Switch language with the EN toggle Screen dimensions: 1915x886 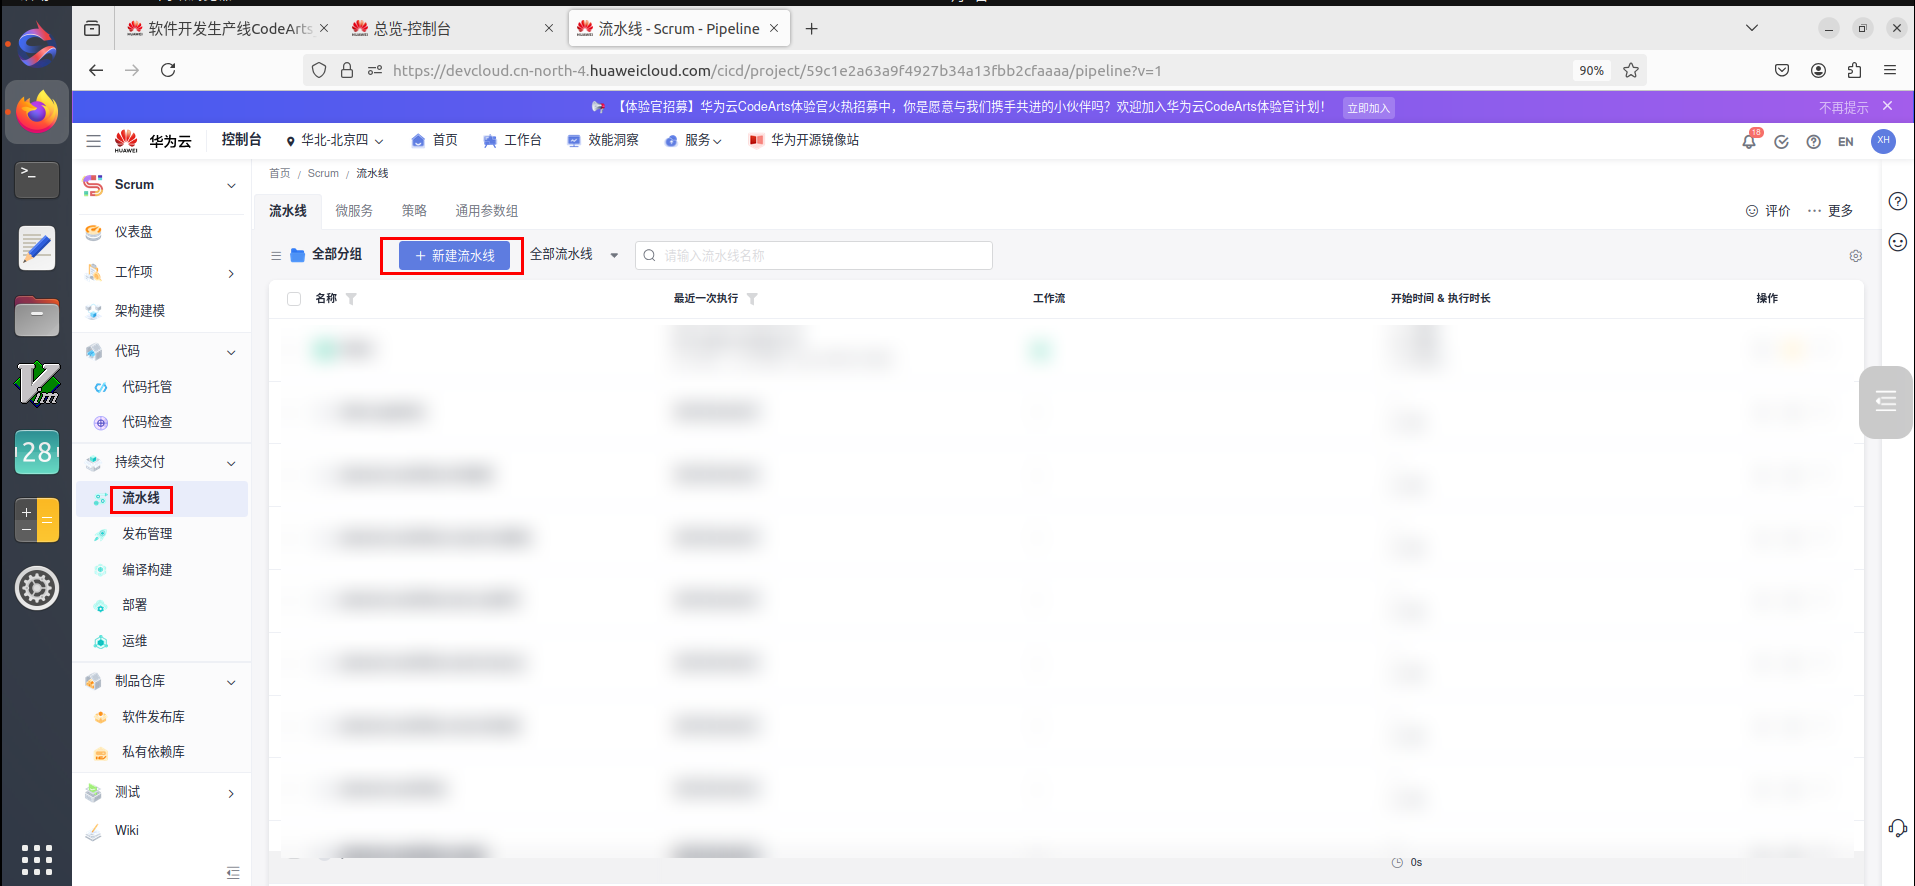click(1845, 142)
